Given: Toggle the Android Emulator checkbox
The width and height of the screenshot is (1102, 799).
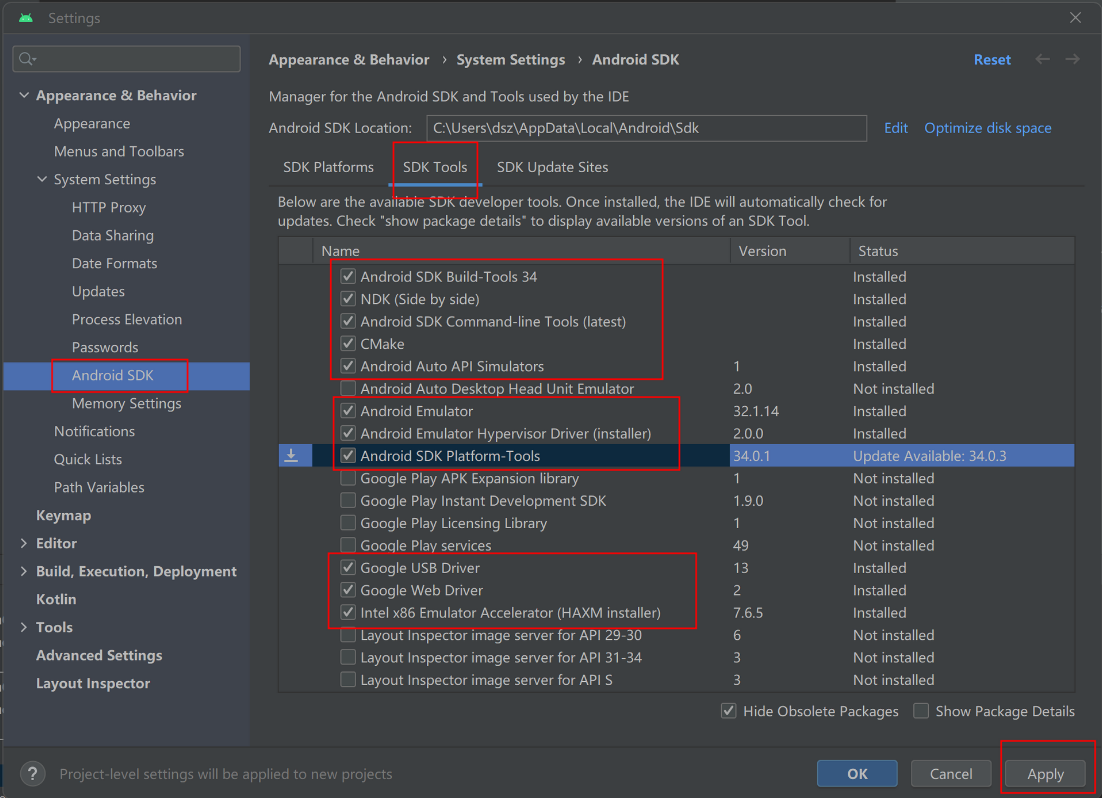Looking at the screenshot, I should [348, 411].
